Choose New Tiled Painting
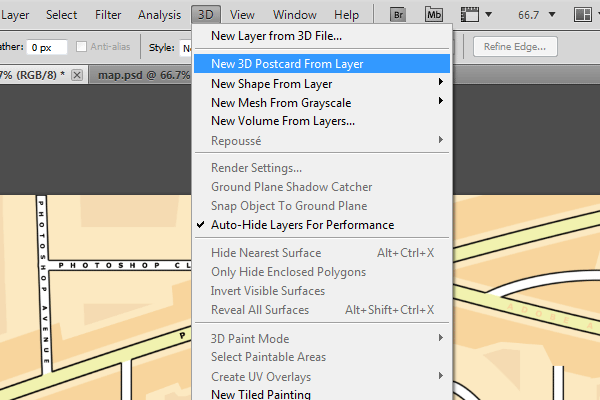This screenshot has width=600, height=400. pos(322,394)
